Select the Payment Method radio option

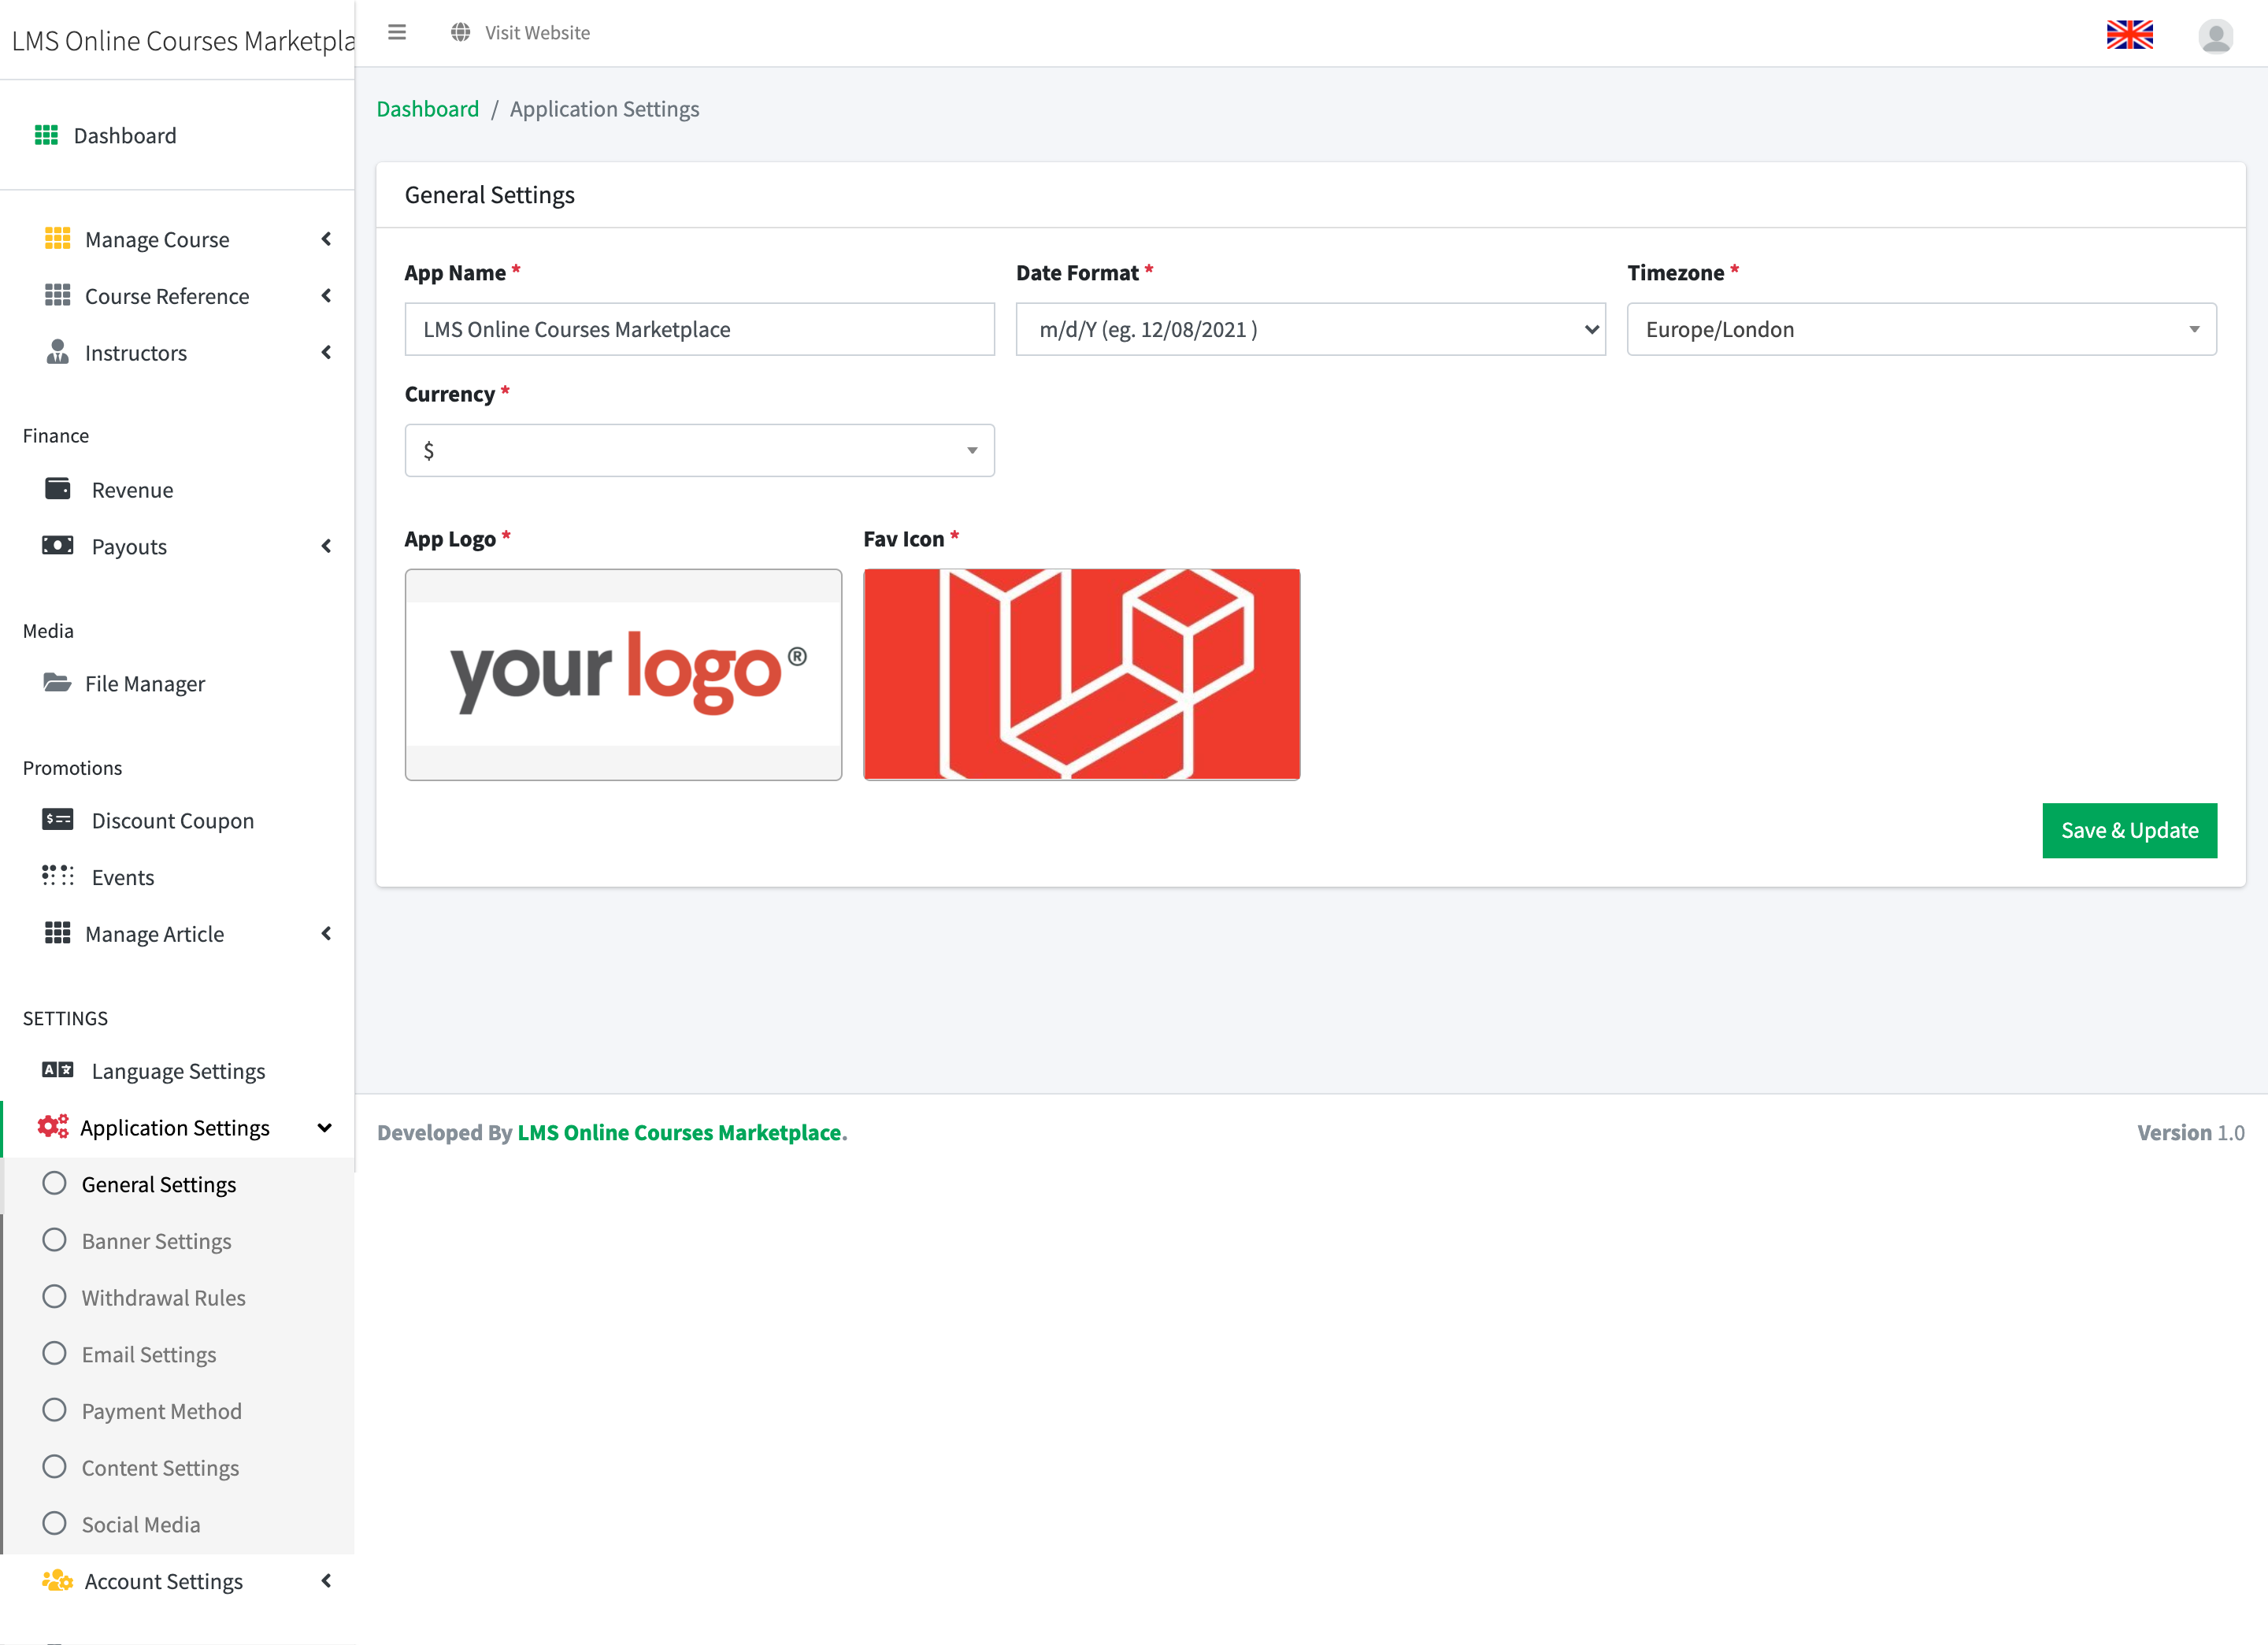55,1410
